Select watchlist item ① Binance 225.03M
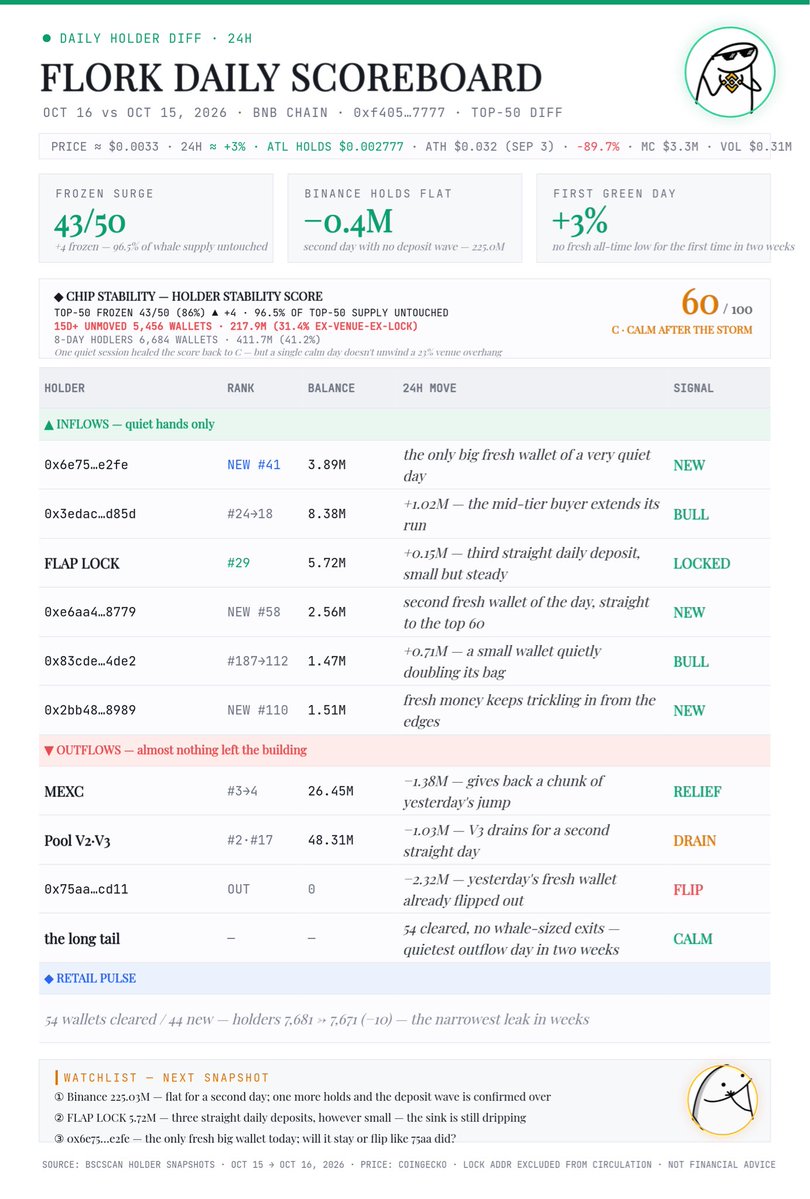The width and height of the screenshot is (810, 1199). 302,1097
